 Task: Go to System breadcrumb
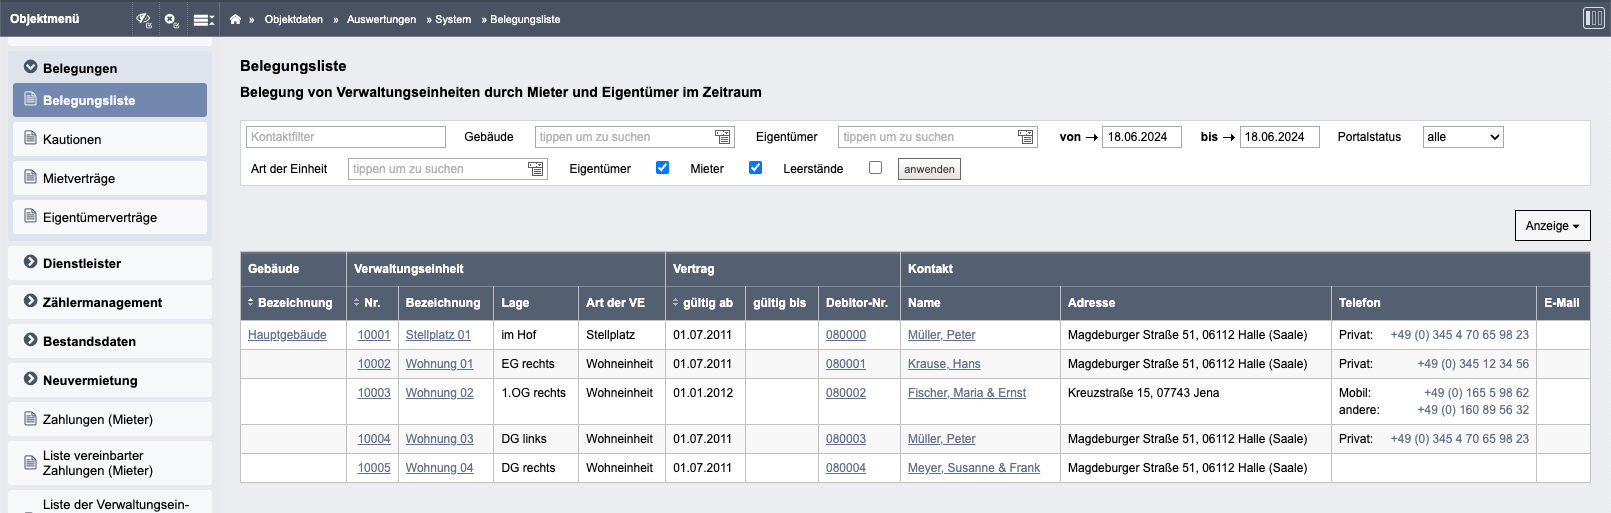click(x=453, y=19)
